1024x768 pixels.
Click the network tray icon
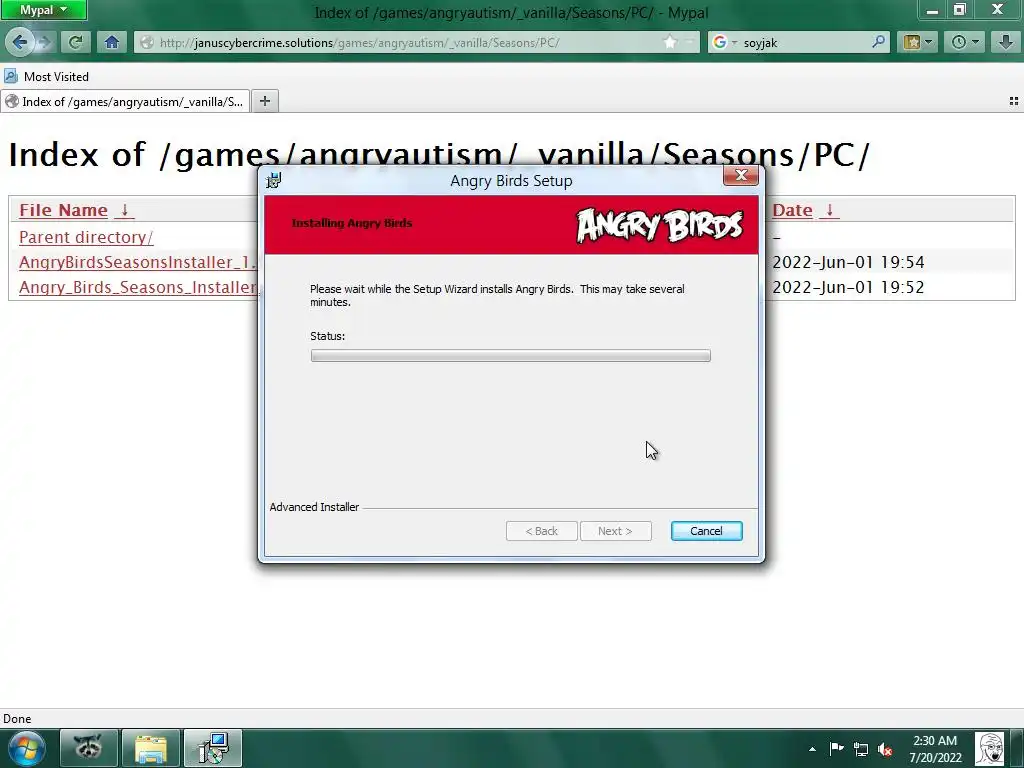(861, 749)
